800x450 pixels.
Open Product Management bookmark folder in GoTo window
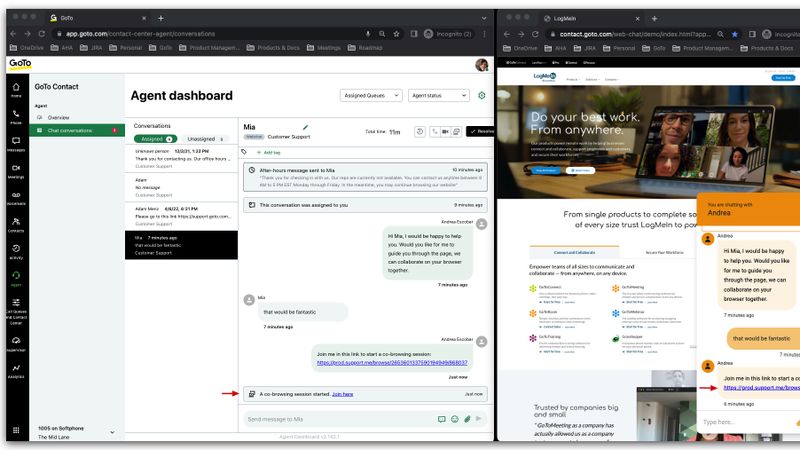[x=209, y=48]
